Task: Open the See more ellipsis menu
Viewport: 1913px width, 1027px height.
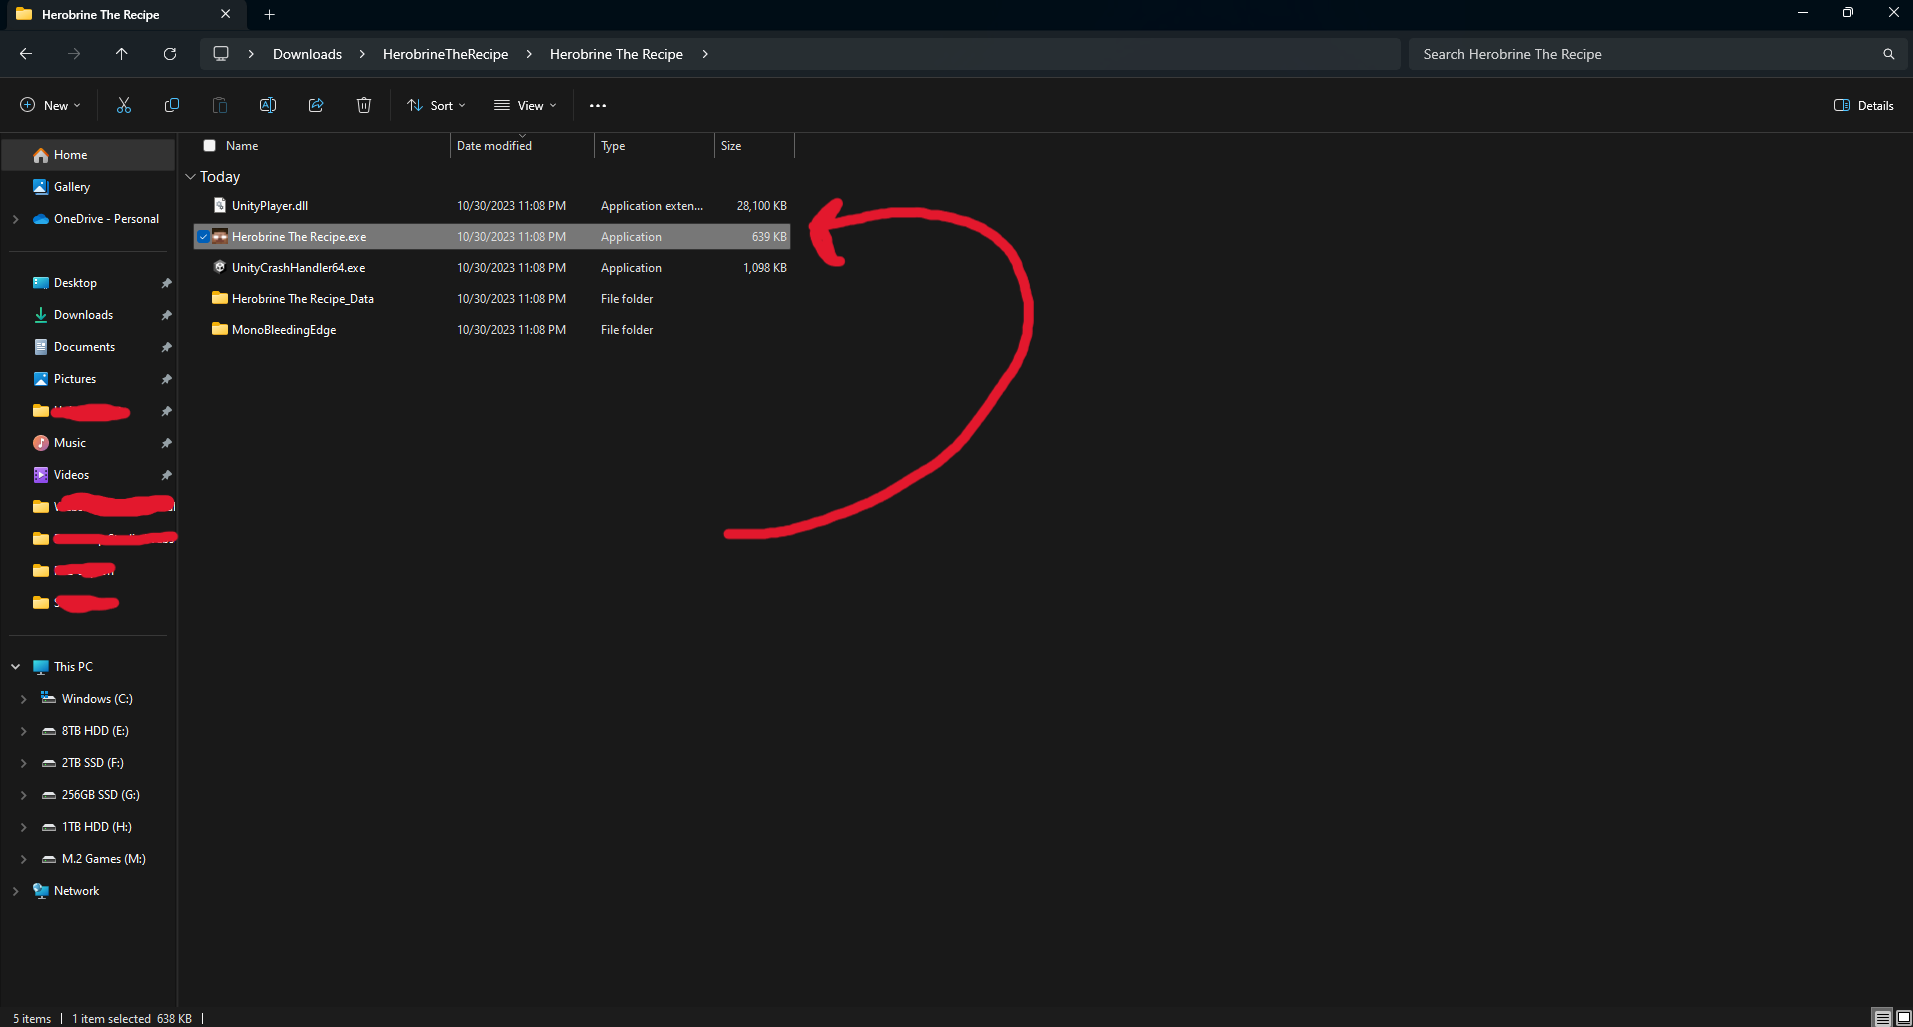Action: point(598,105)
